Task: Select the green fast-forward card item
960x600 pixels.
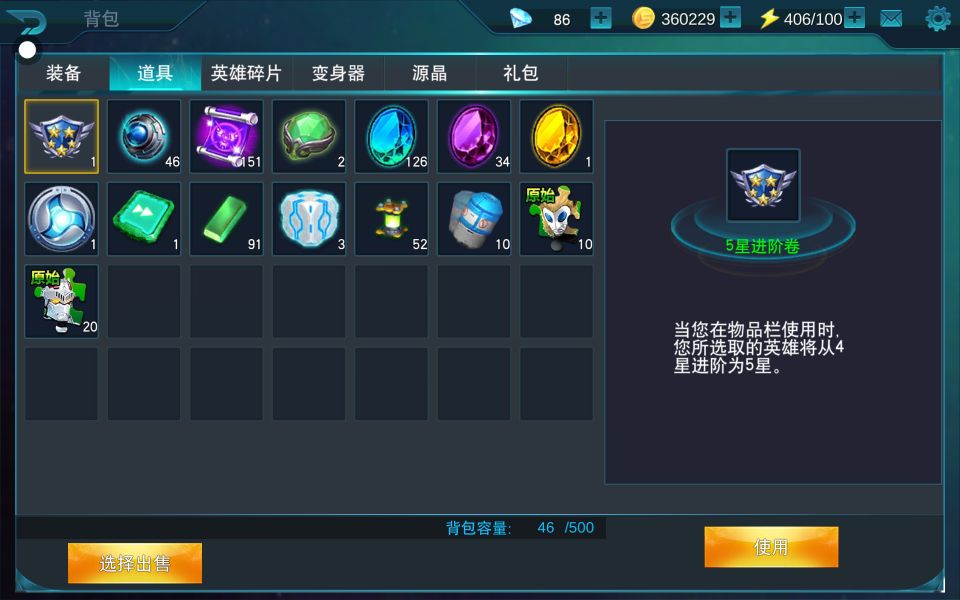Action: point(144,219)
